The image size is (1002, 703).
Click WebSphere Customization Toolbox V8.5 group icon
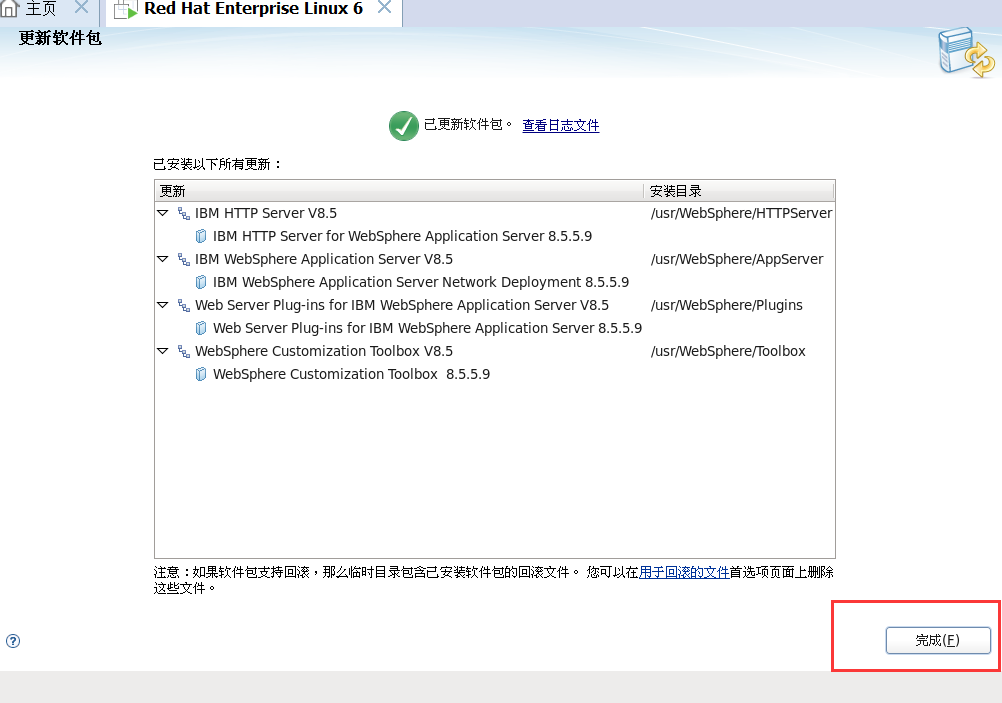coord(184,352)
